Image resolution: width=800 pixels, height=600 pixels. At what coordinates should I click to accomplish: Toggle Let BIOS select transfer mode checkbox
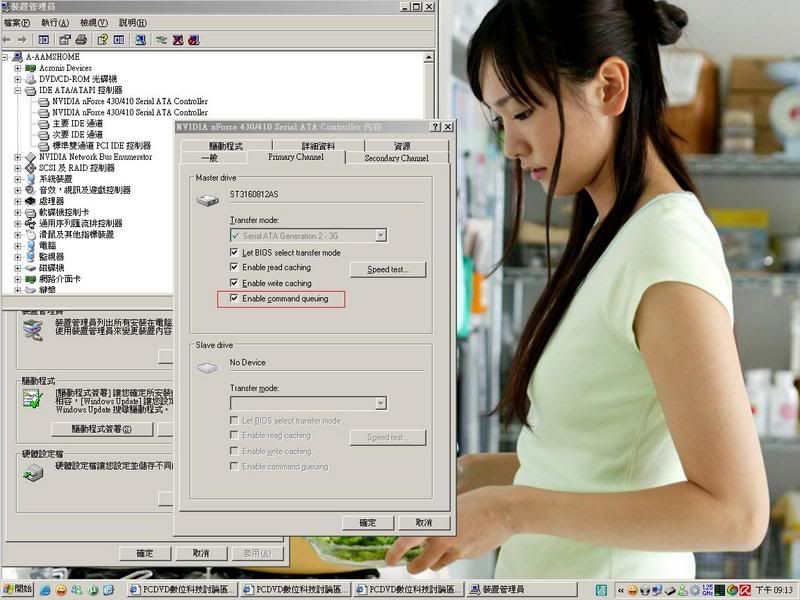[x=234, y=253]
